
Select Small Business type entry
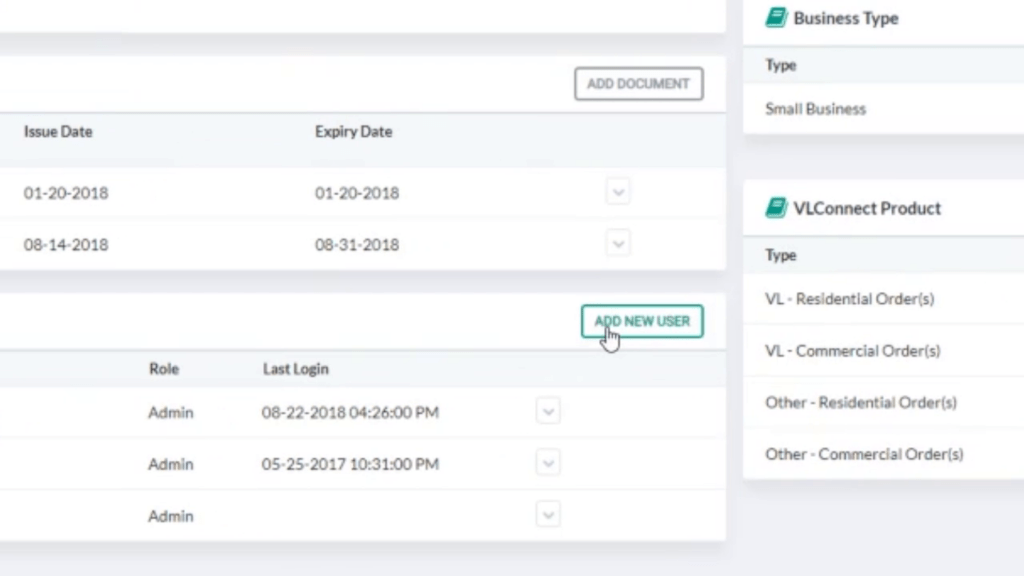(x=816, y=108)
